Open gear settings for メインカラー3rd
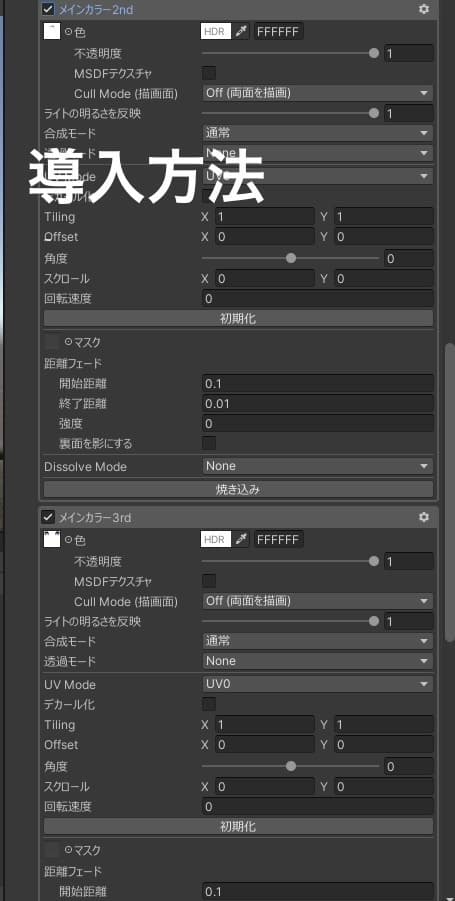 [x=424, y=517]
